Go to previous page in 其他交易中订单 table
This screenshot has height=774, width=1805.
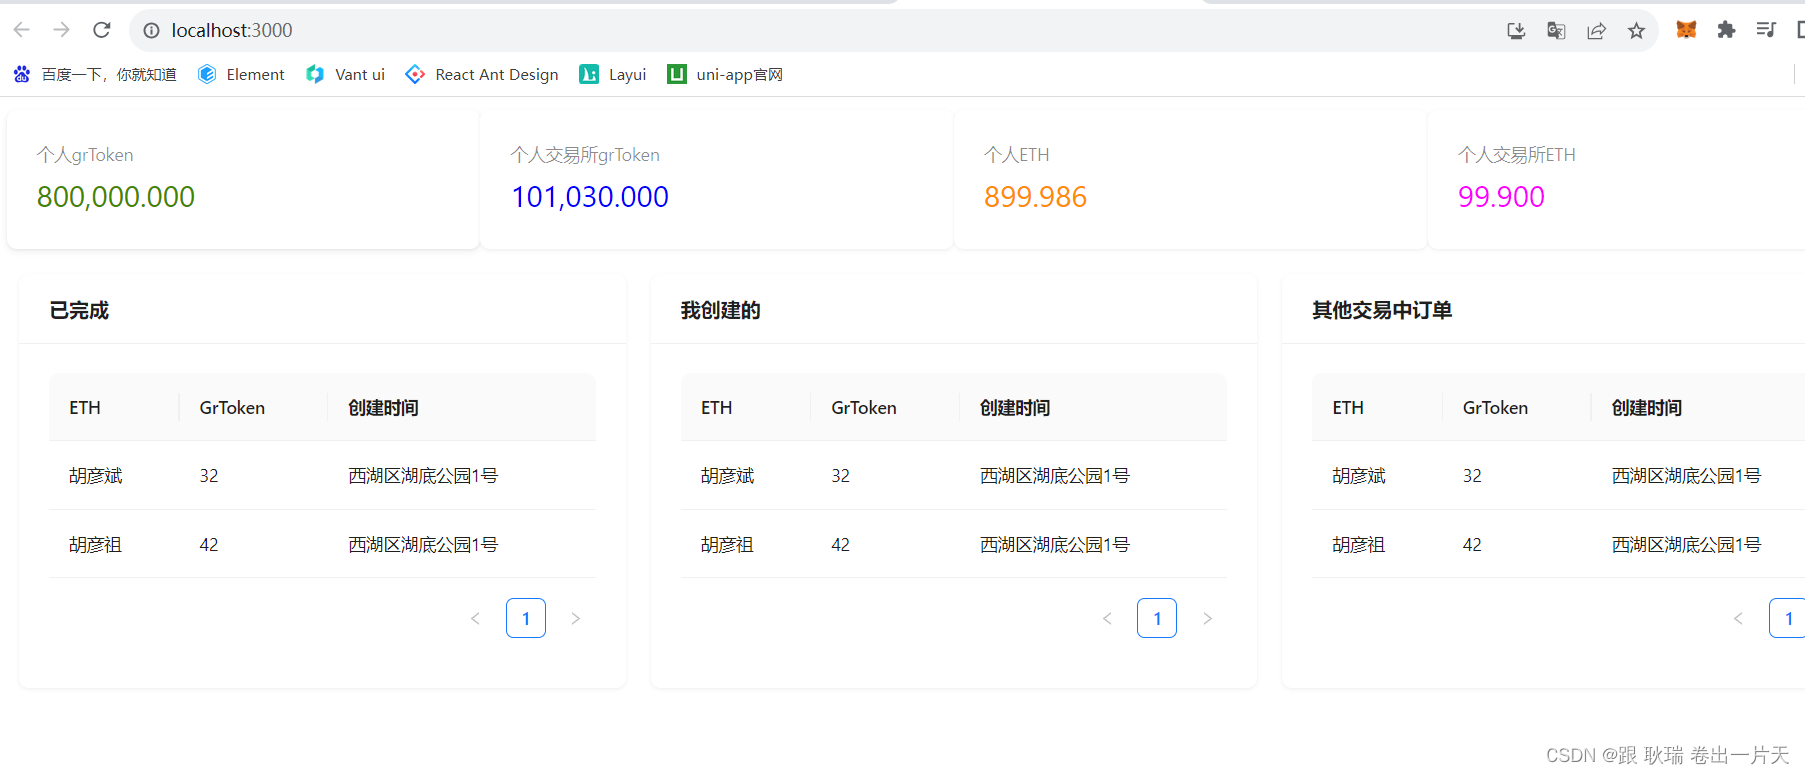tap(1739, 618)
